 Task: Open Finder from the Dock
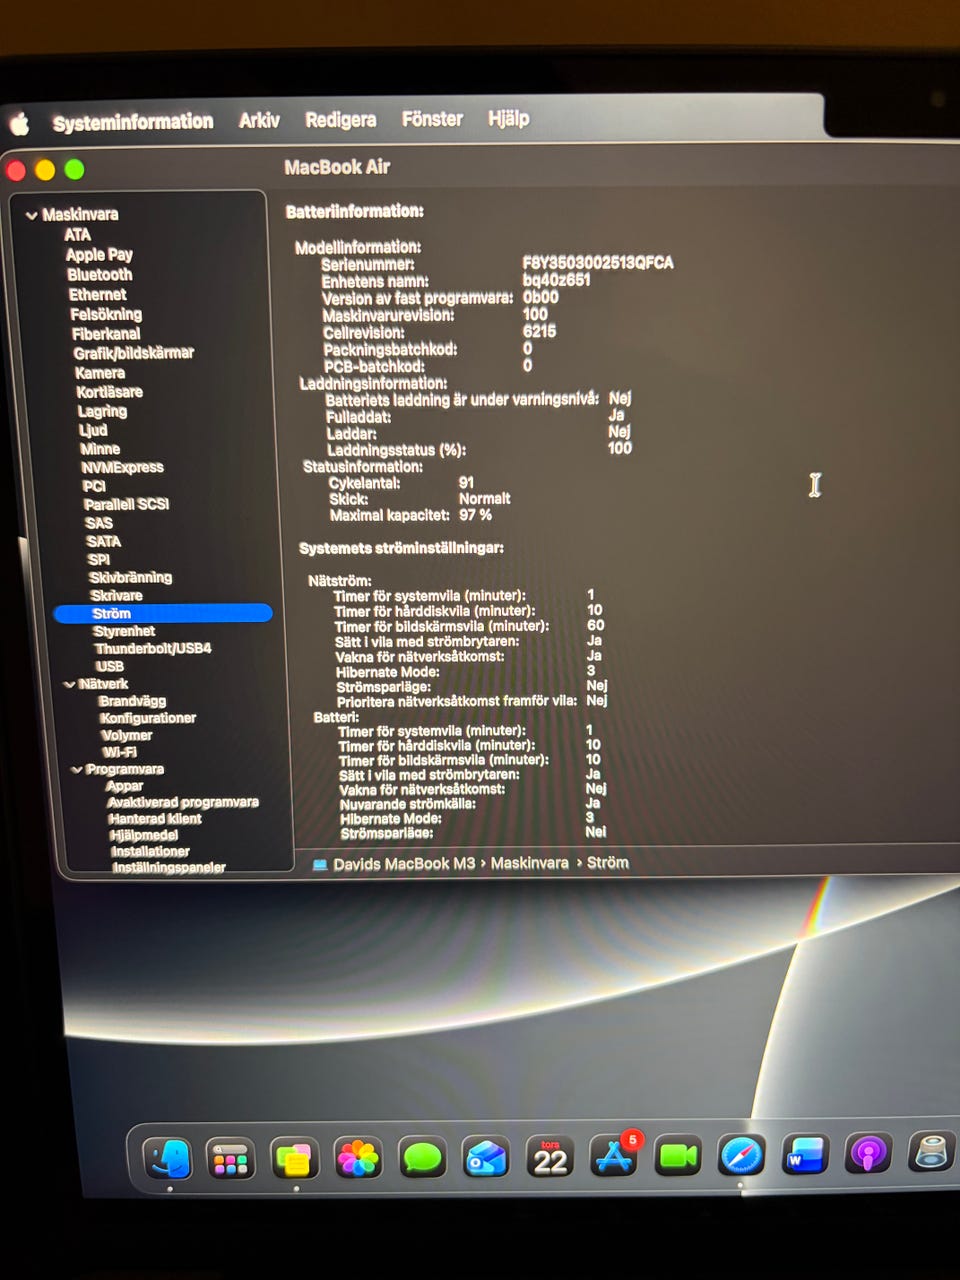[167, 1160]
